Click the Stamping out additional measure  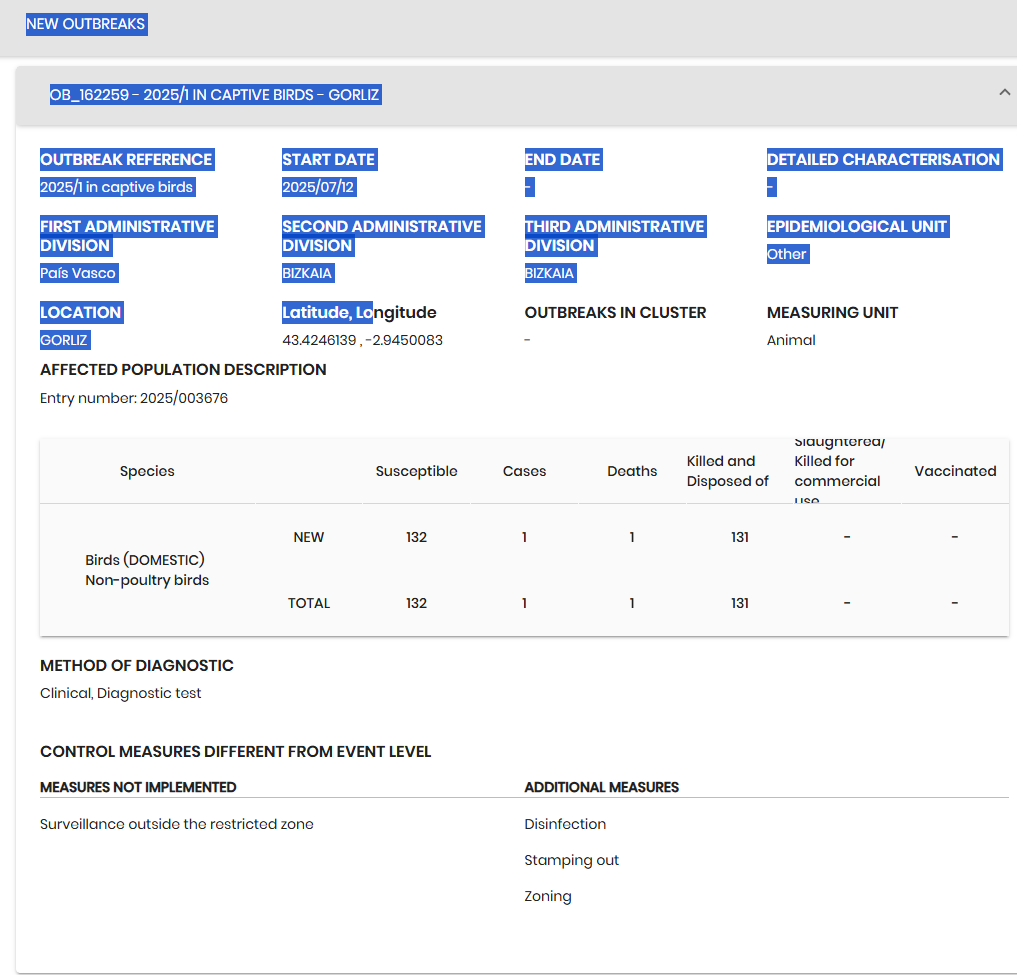[571, 860]
